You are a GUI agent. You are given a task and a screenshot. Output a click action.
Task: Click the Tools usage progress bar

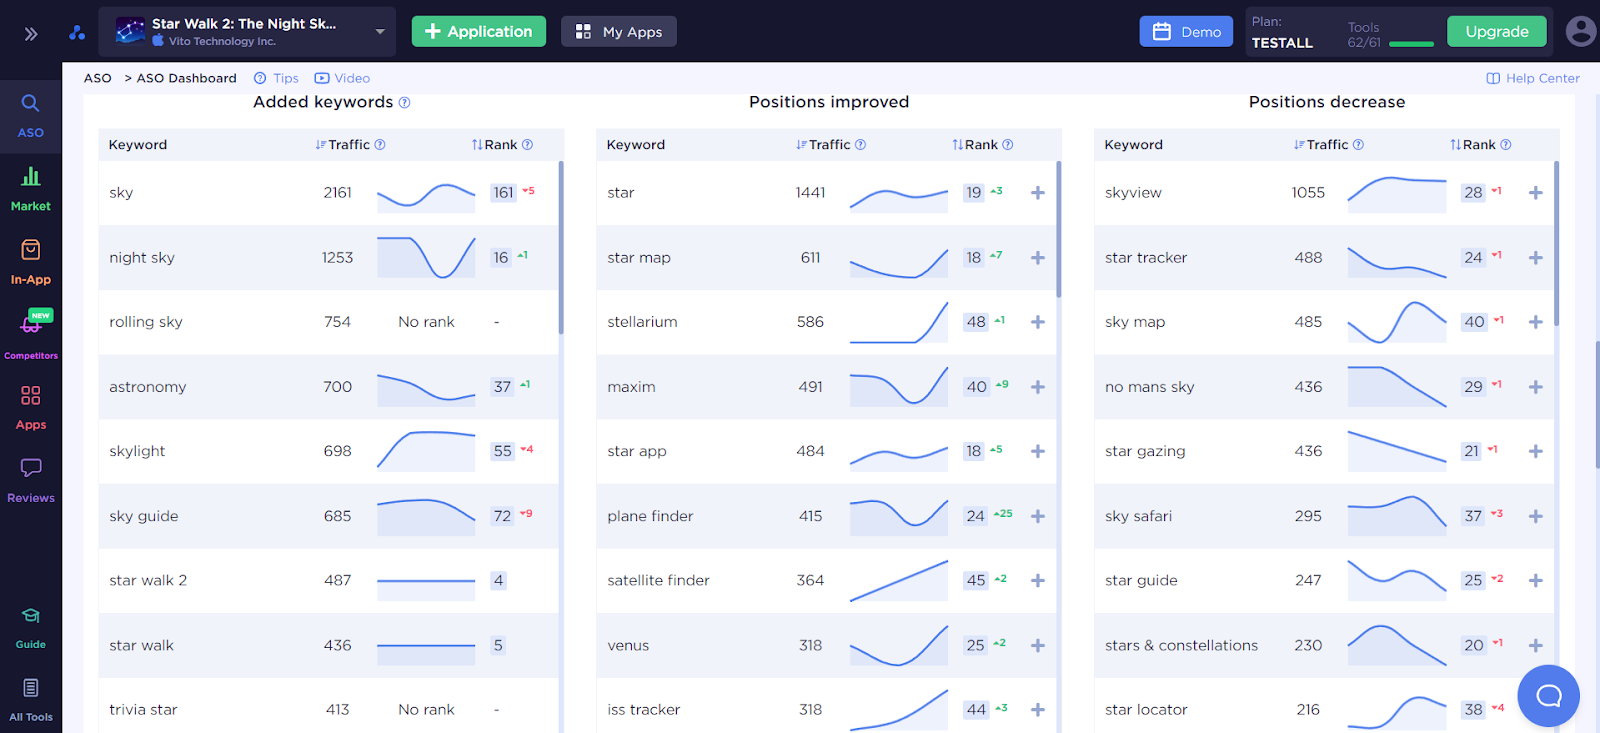coord(1411,44)
